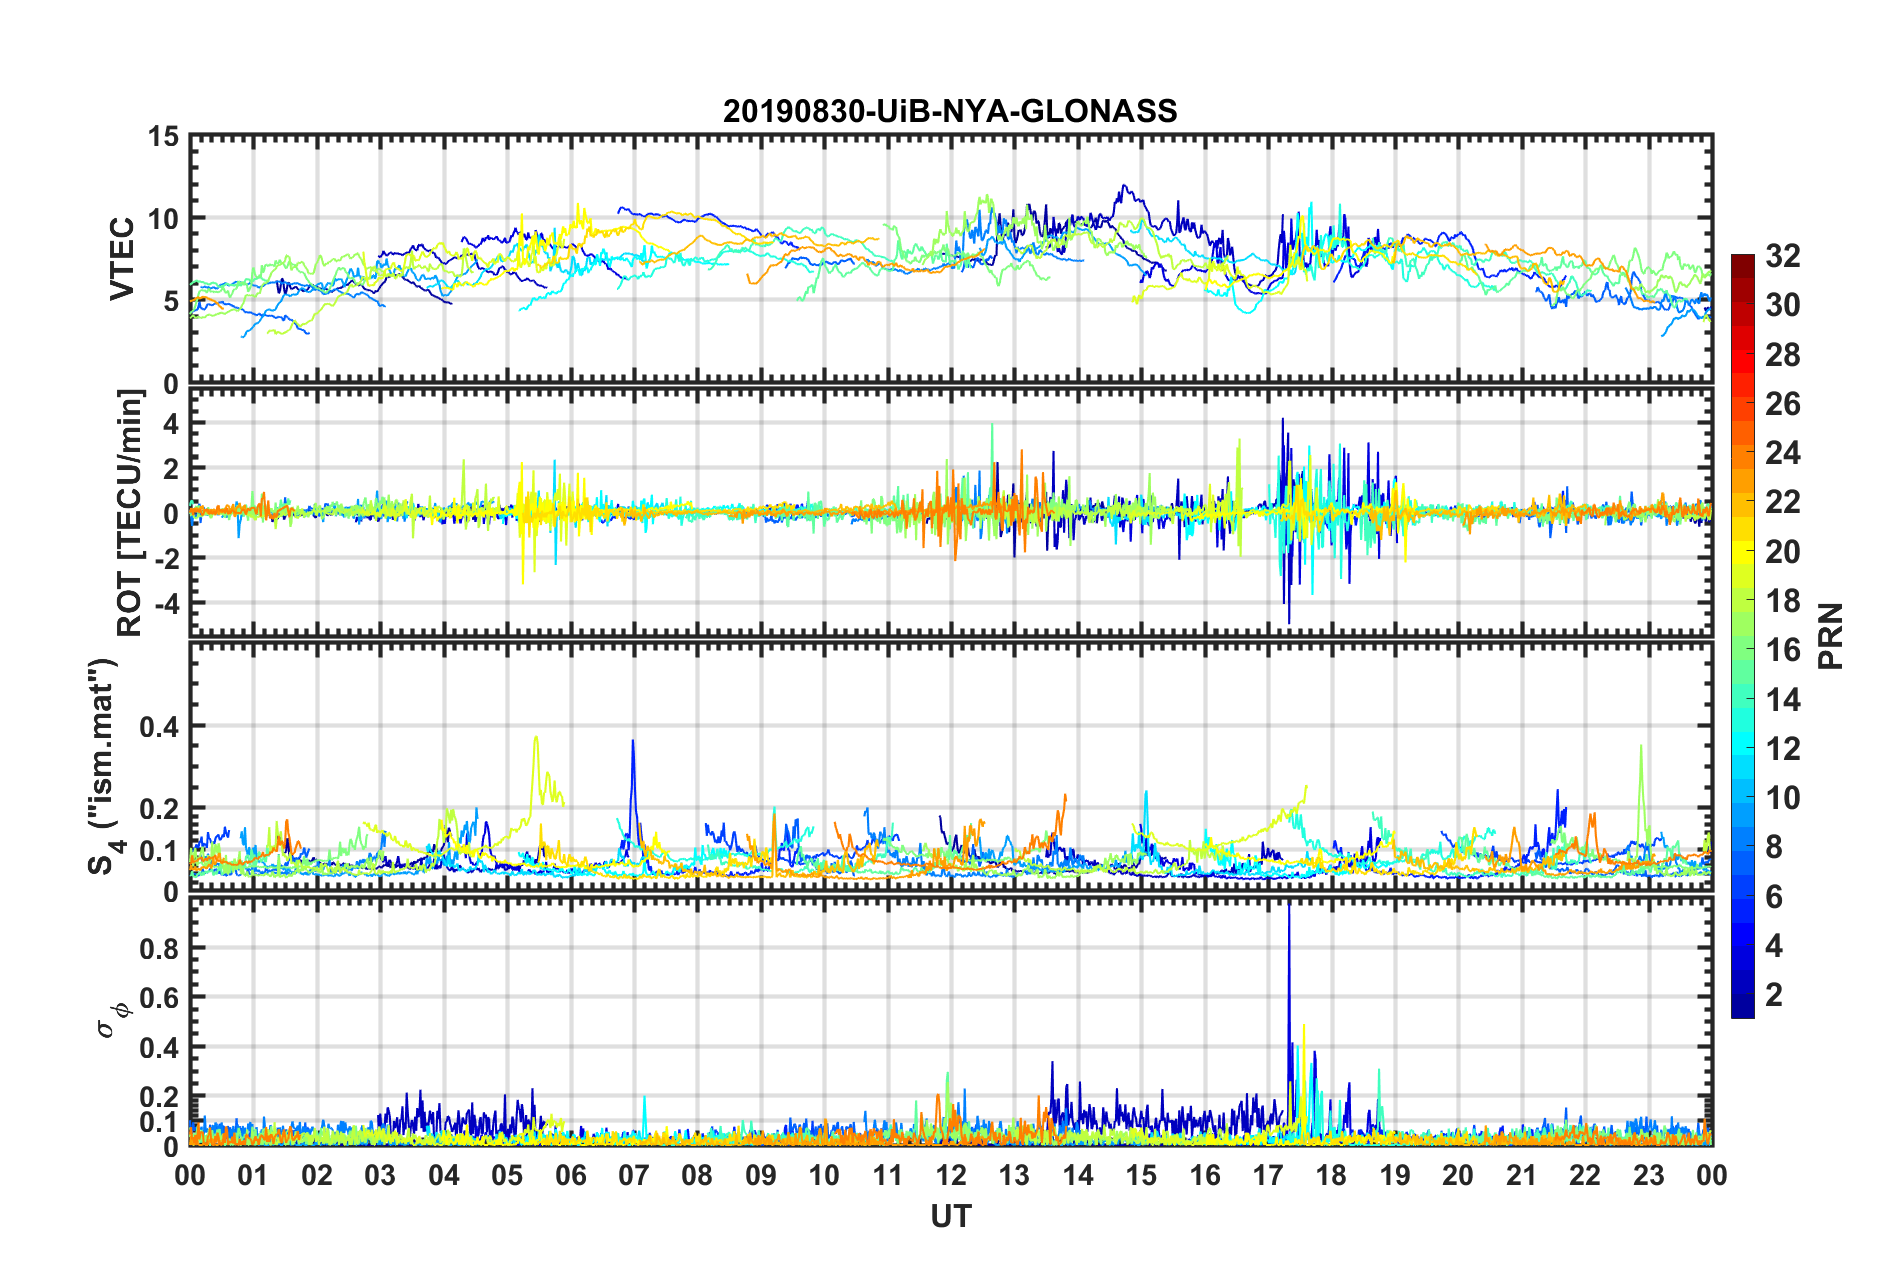The image size is (1902, 1272).
Task: Click the UT x-axis label
Action: [x=951, y=1216]
